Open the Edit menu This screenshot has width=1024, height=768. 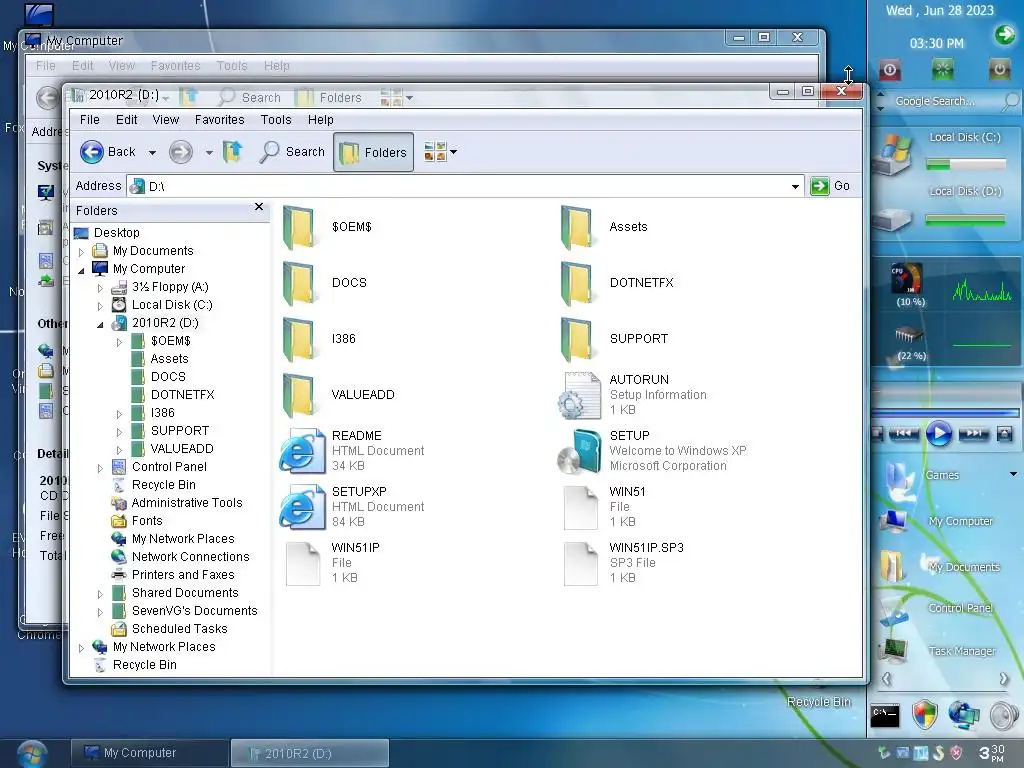(x=127, y=120)
